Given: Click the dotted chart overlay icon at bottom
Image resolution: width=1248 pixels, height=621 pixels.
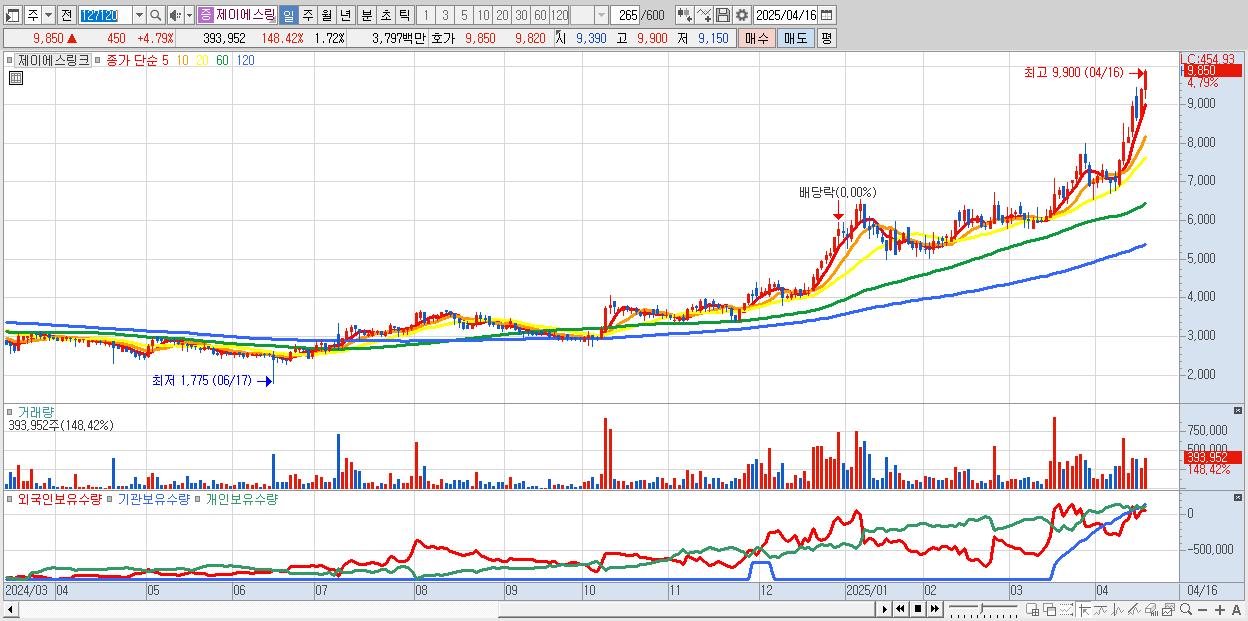Looking at the screenshot, I should coord(1066,610).
